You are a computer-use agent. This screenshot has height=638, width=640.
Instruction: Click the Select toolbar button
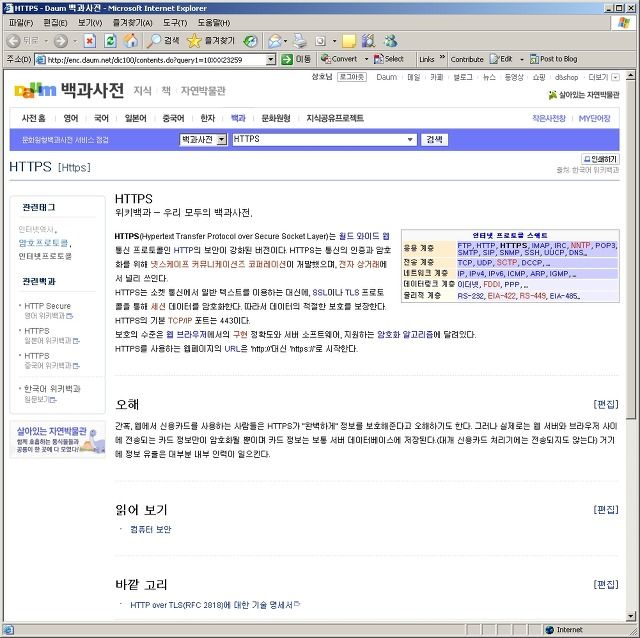(389, 59)
